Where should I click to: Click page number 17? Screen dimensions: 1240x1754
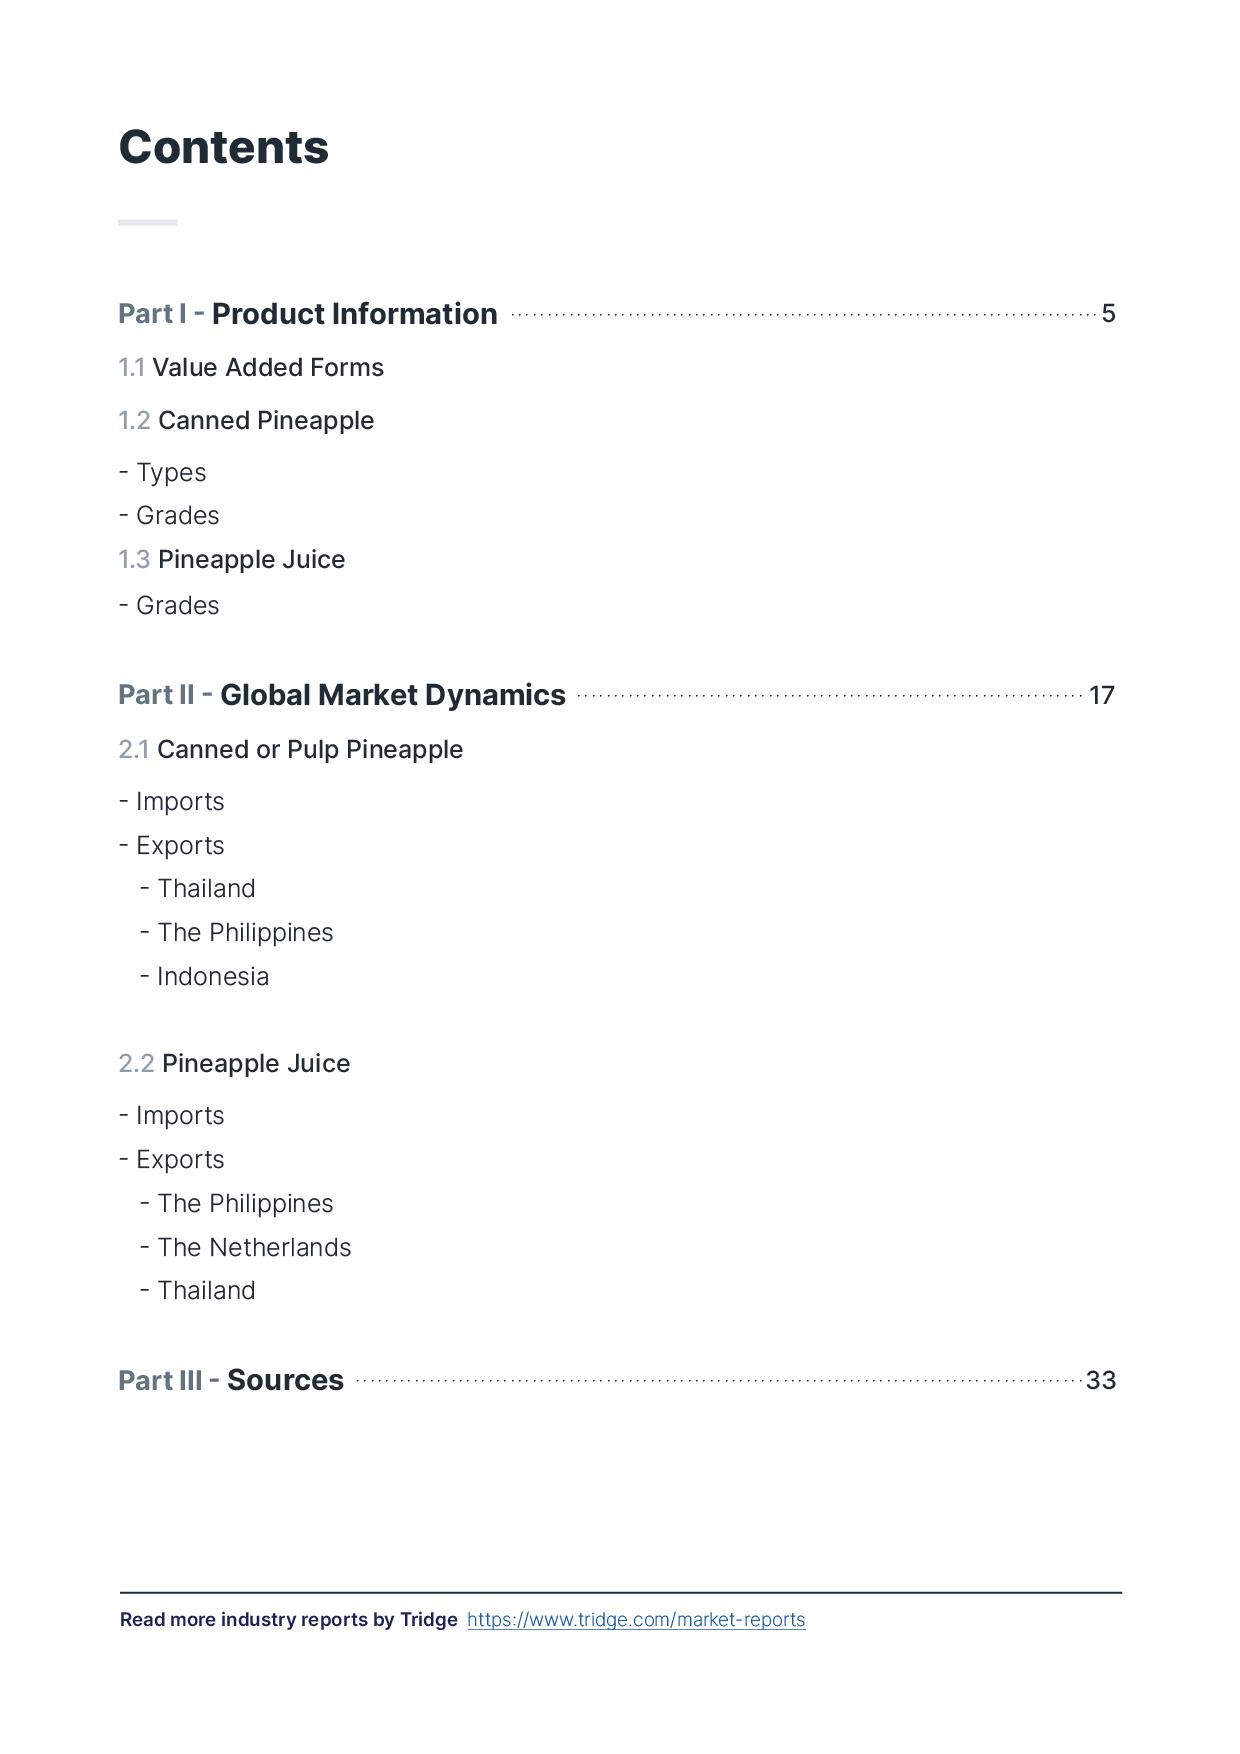[x=1101, y=696]
